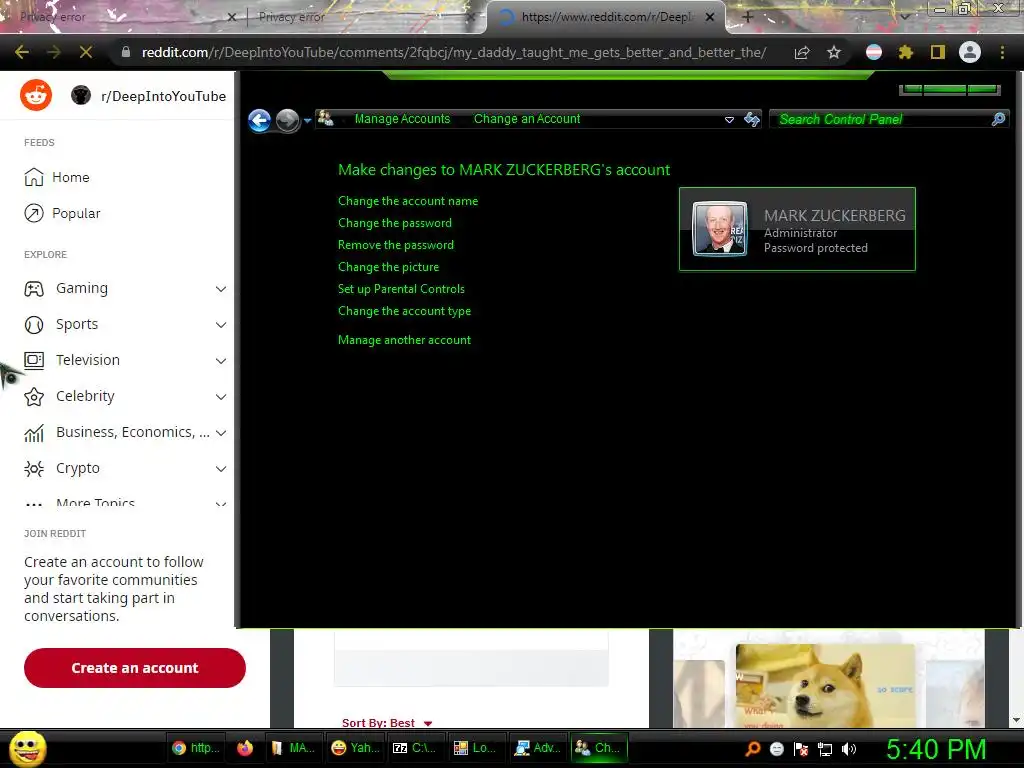Click Manage another account link

(404, 340)
